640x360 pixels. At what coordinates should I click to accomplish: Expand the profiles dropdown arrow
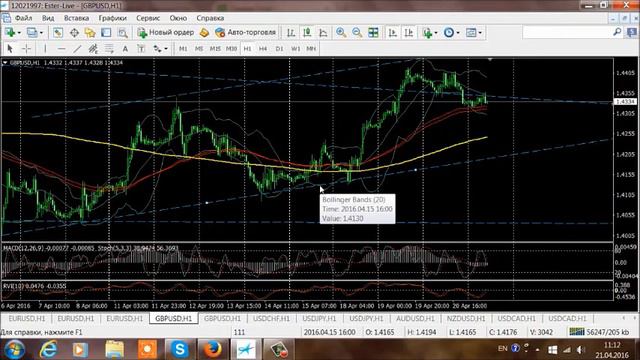pyautogui.click(x=41, y=33)
